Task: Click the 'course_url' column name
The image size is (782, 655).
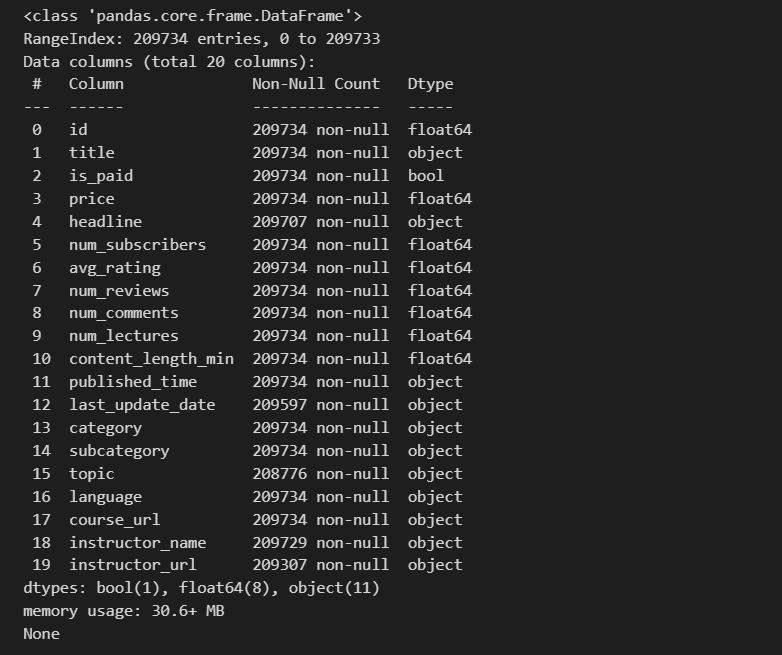Action: [114, 520]
